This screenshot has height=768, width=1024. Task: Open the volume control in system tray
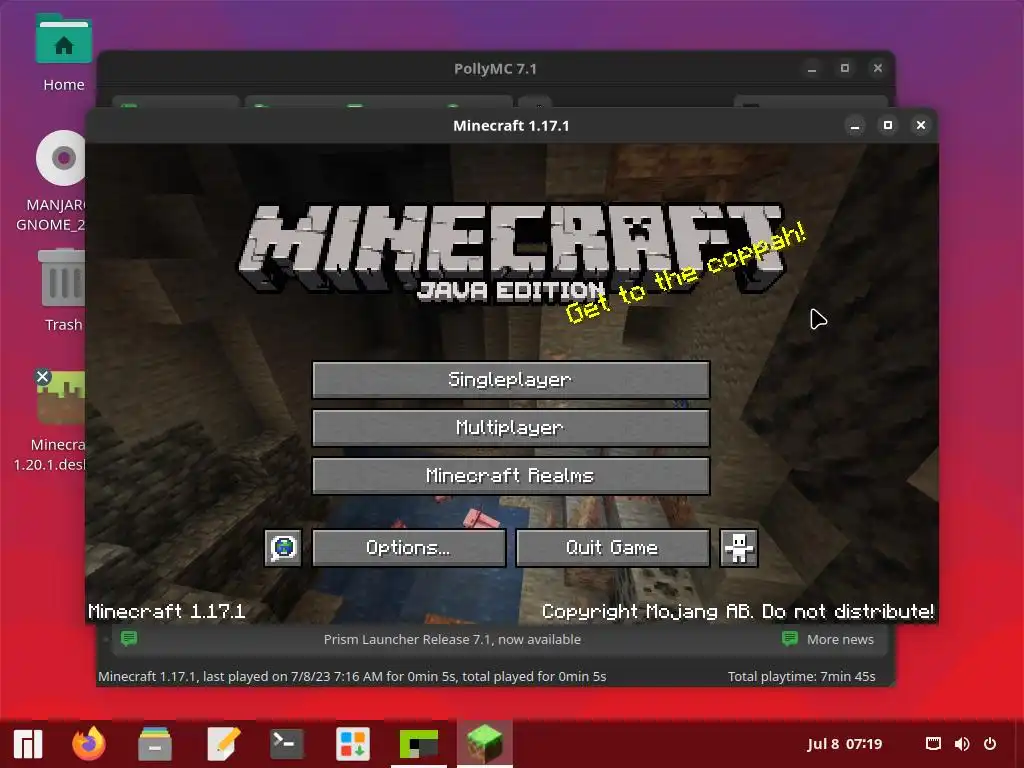click(x=962, y=744)
